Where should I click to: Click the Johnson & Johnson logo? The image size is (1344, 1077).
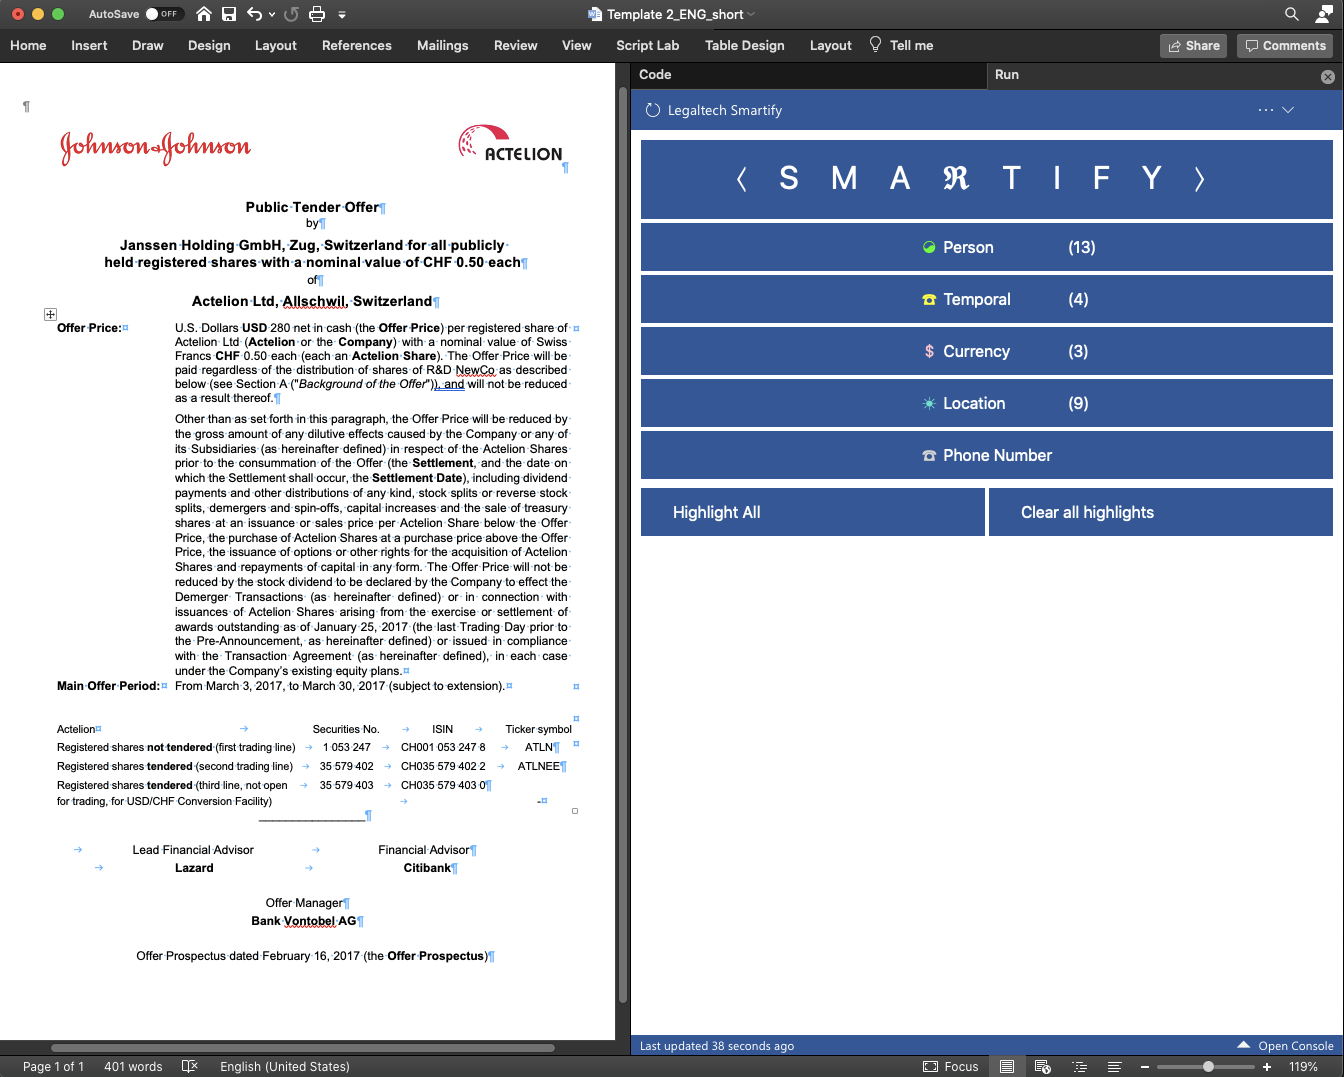click(x=155, y=148)
